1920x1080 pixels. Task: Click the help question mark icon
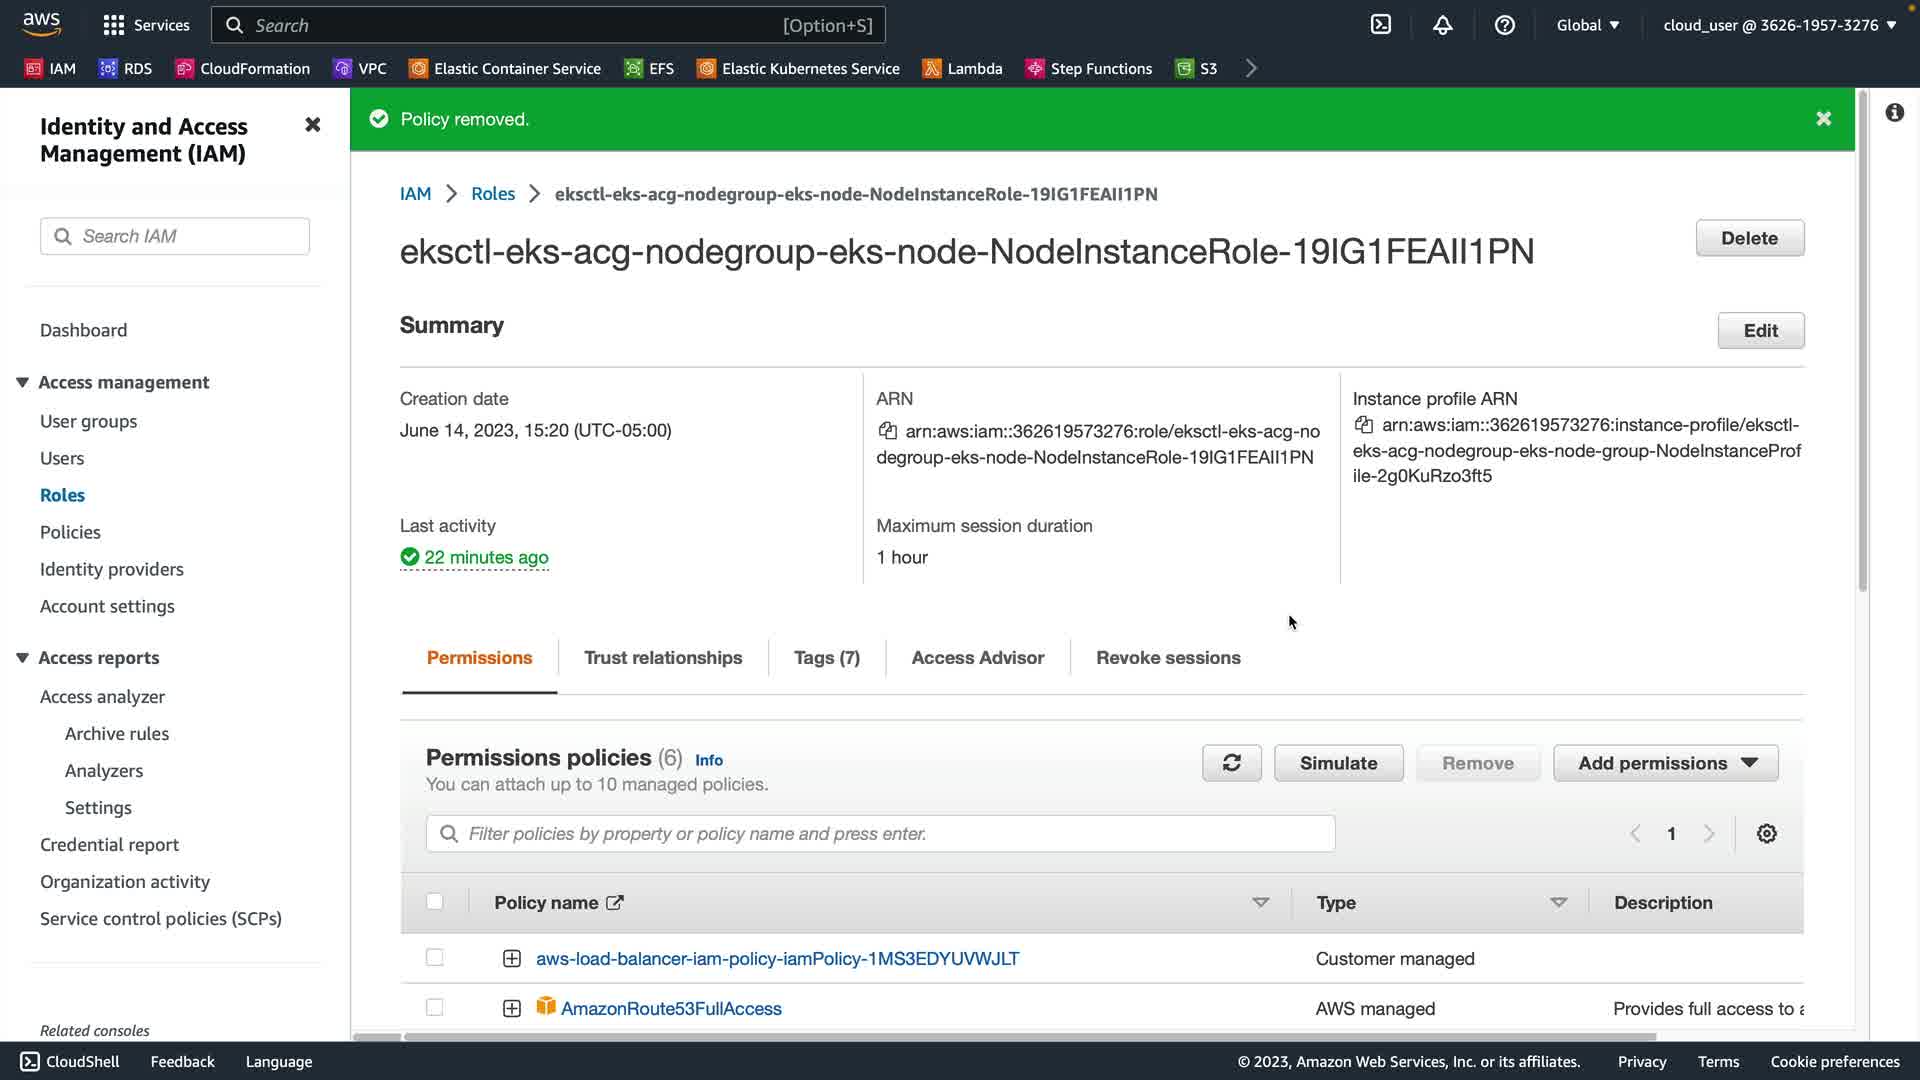point(1504,25)
